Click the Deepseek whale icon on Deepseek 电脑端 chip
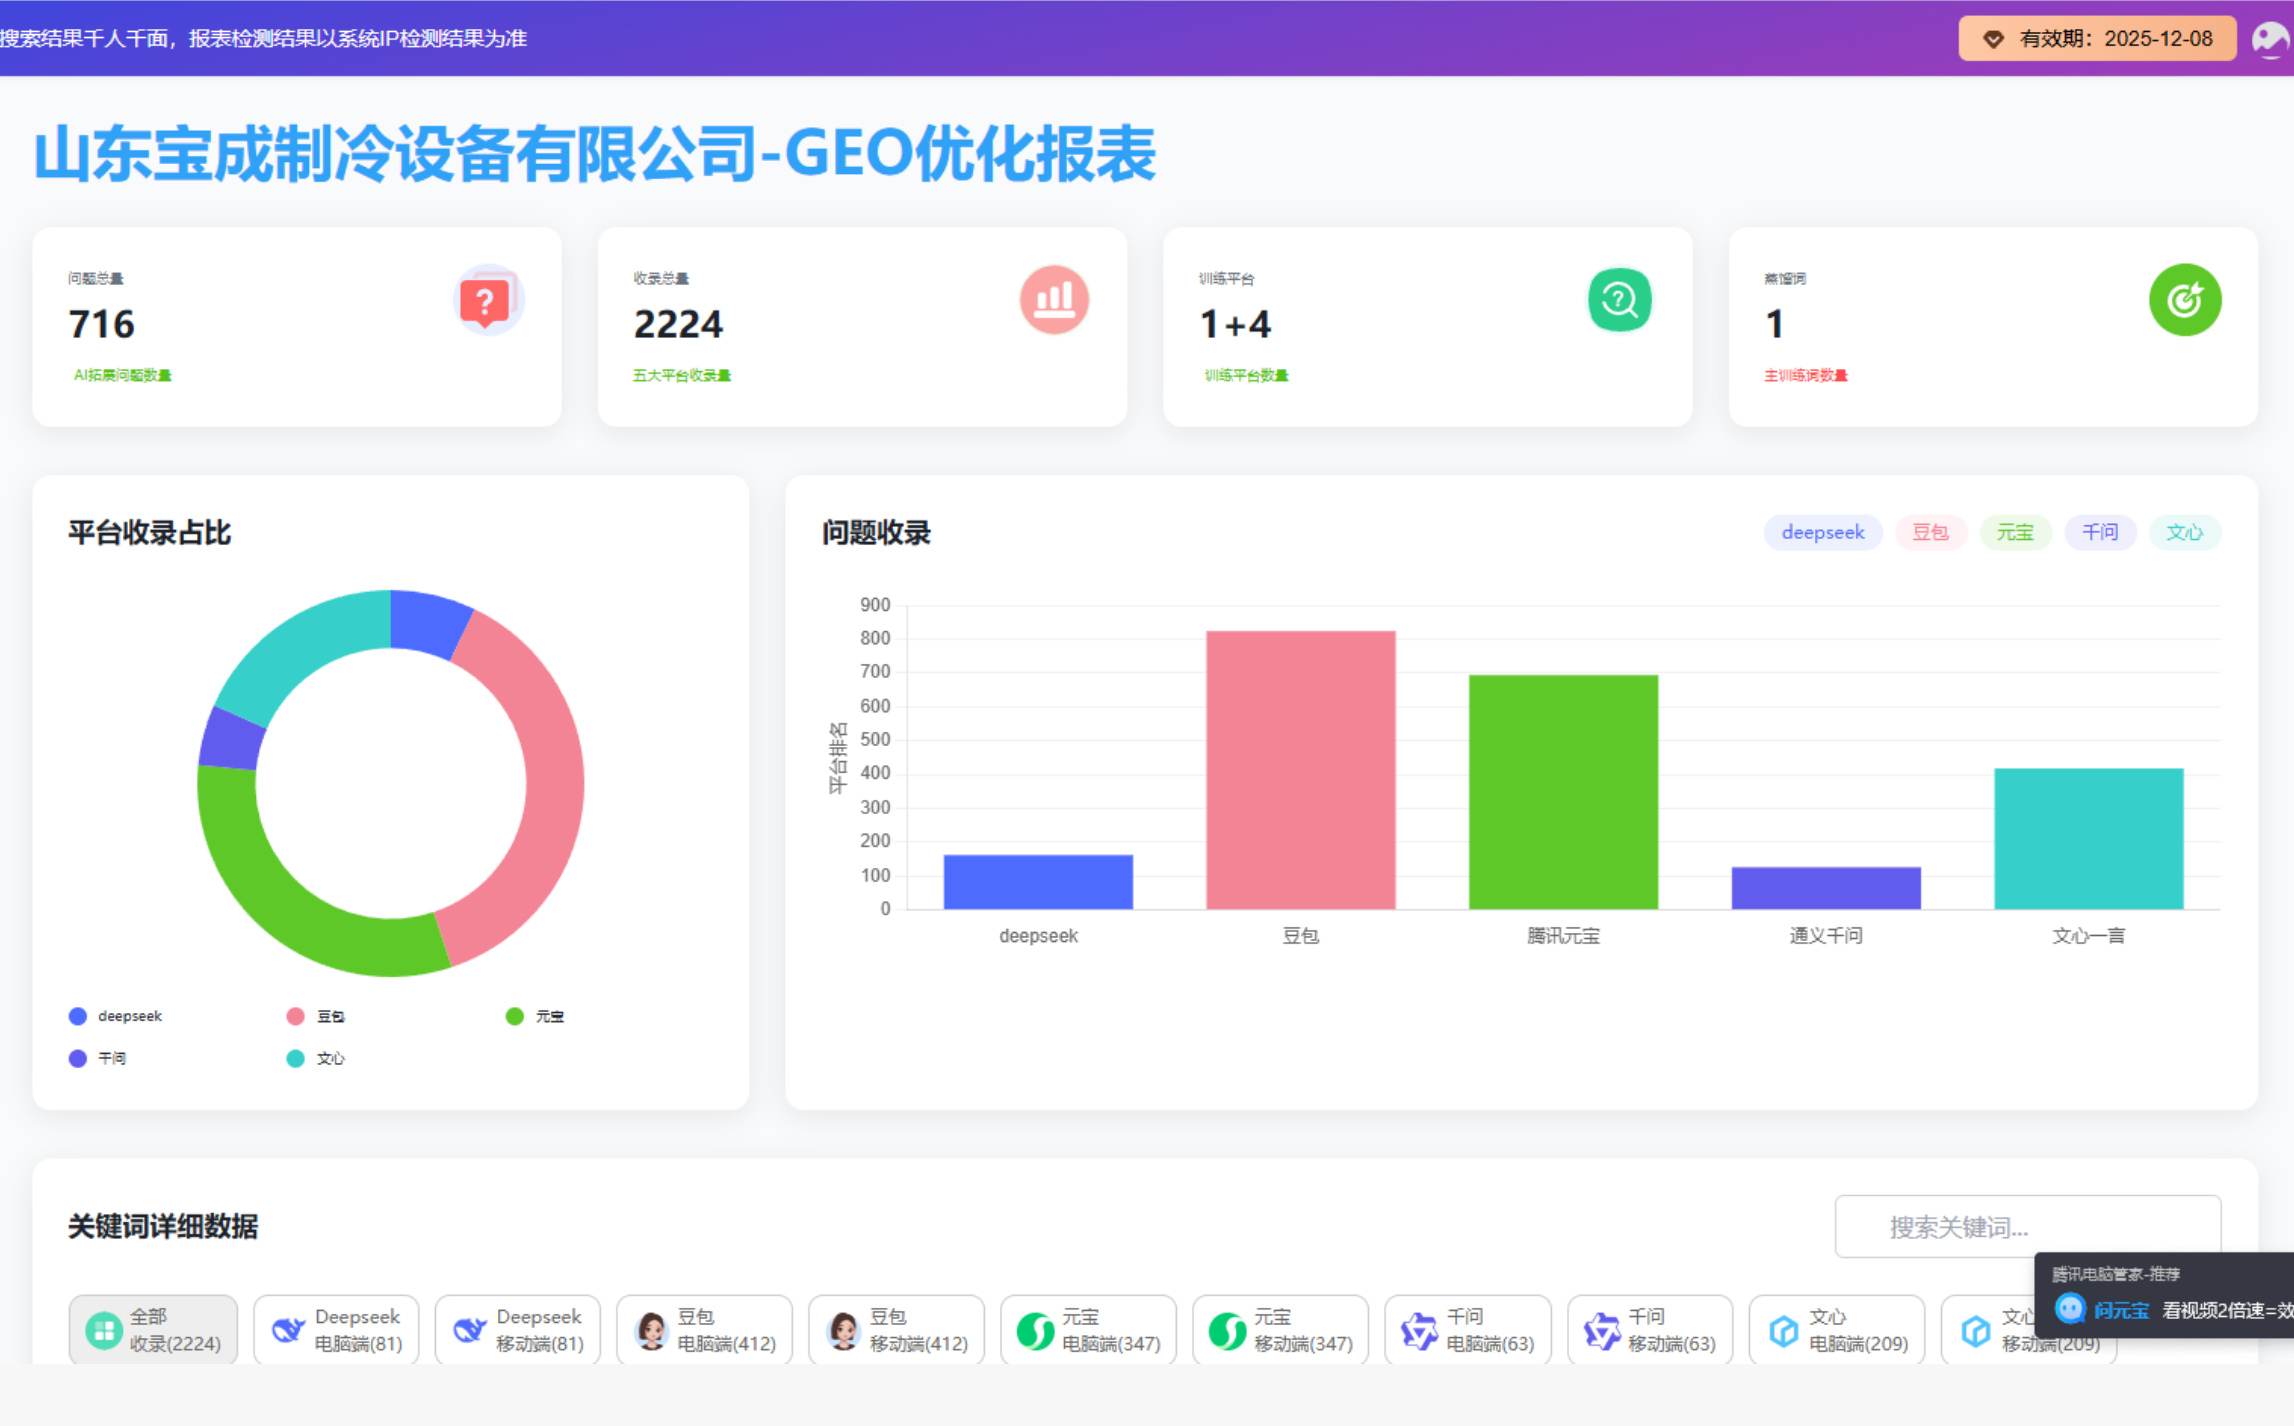 coord(288,1329)
